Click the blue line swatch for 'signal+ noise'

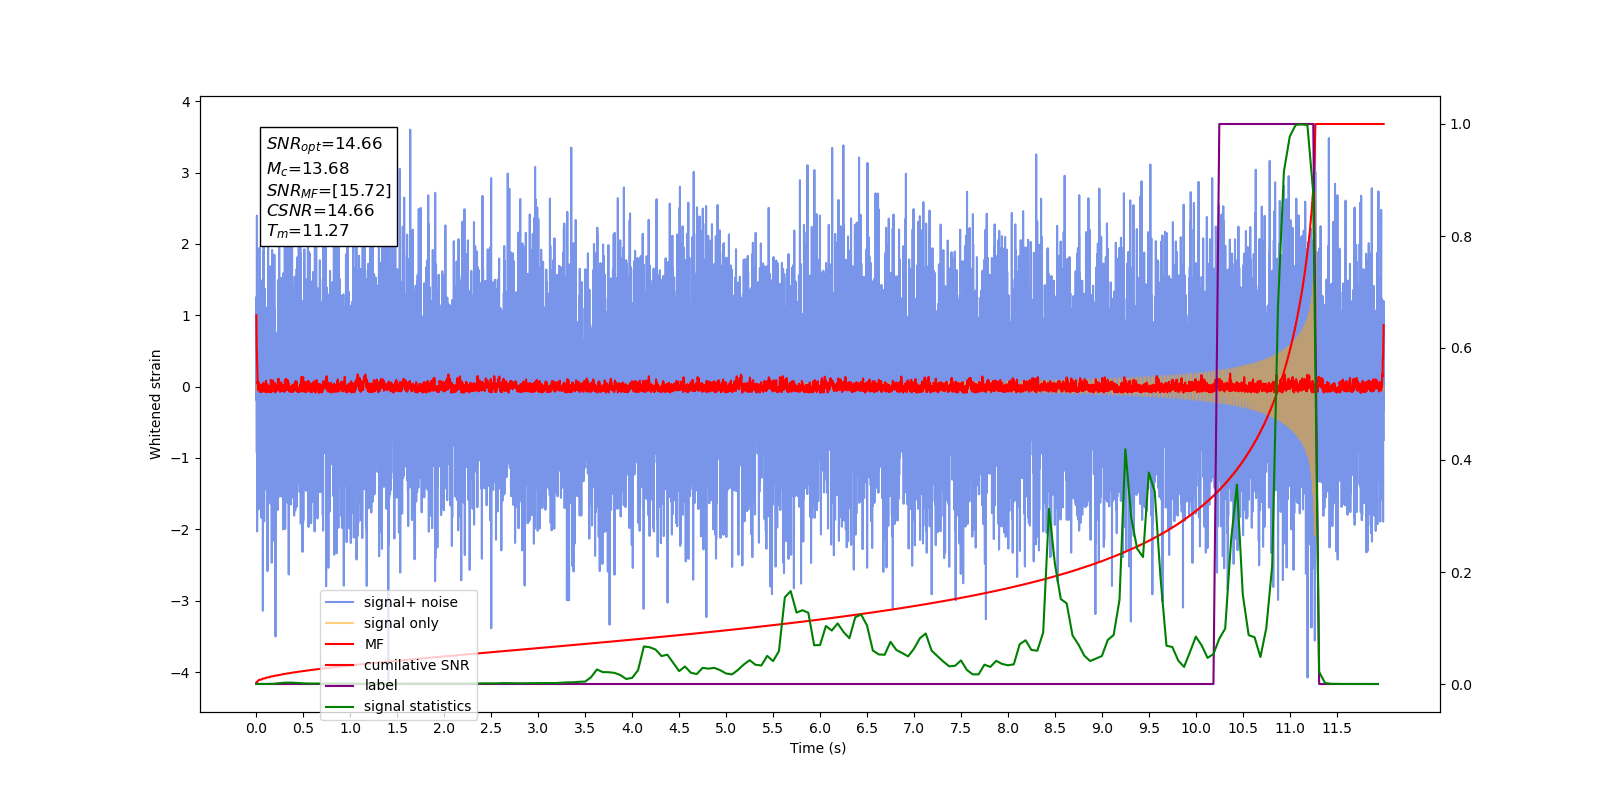tap(340, 602)
